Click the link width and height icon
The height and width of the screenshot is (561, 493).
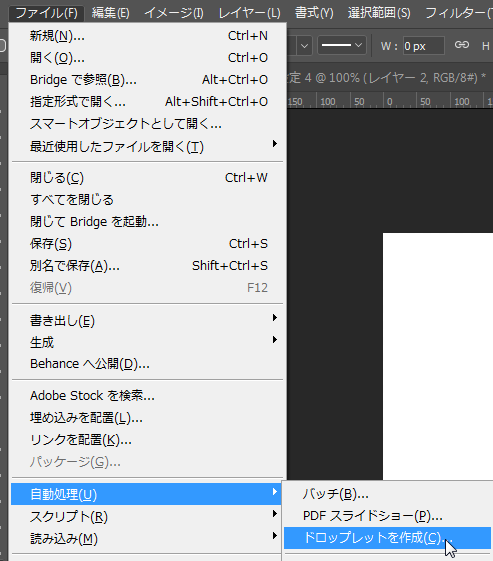(462, 45)
